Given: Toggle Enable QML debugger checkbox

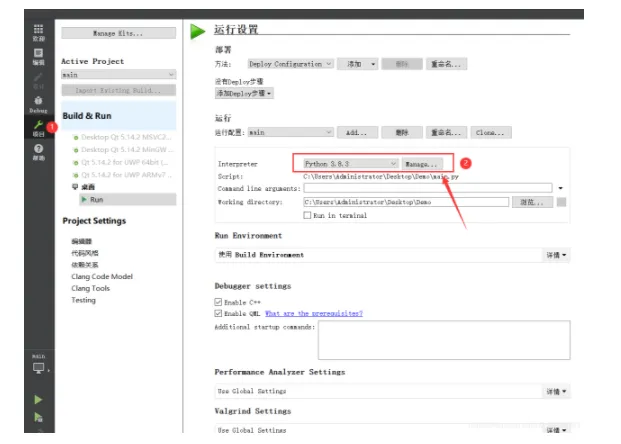Looking at the screenshot, I should coord(218,313).
